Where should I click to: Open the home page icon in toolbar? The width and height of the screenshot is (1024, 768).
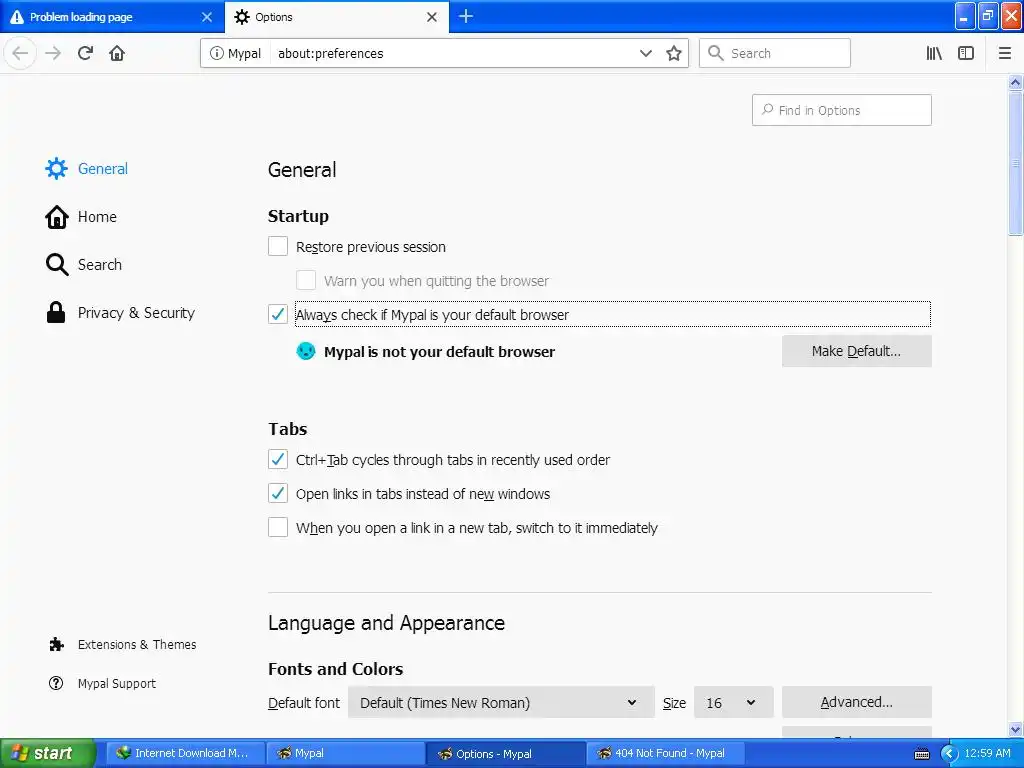coord(117,53)
